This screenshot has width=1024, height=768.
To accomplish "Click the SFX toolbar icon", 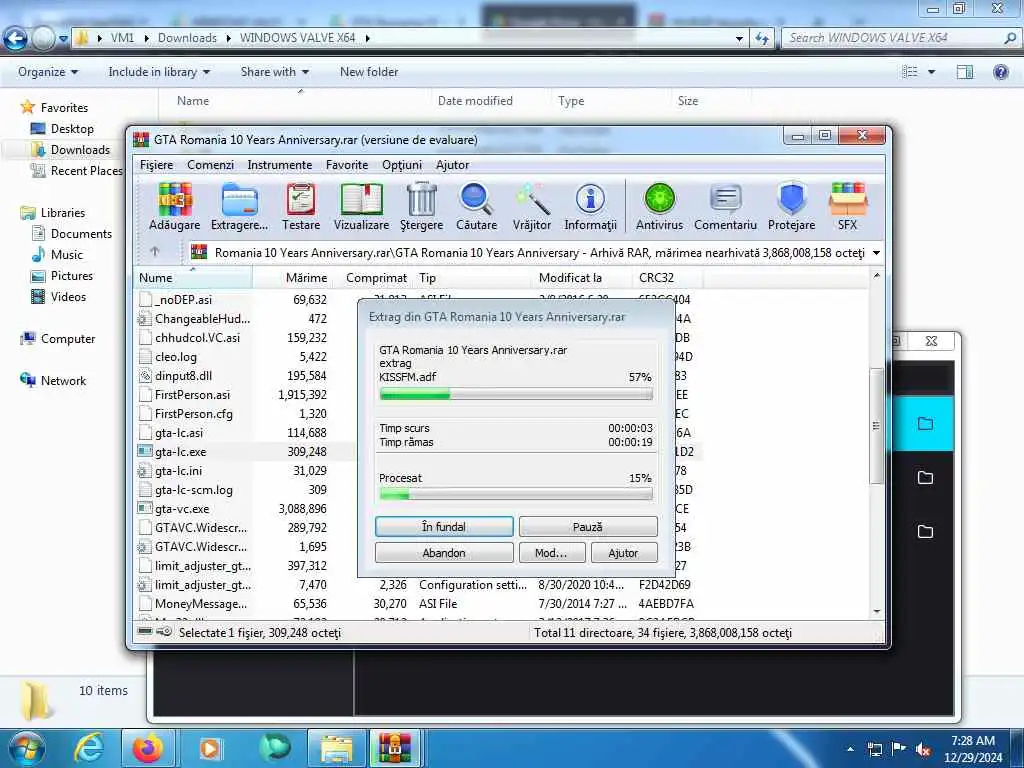I will pos(847,206).
